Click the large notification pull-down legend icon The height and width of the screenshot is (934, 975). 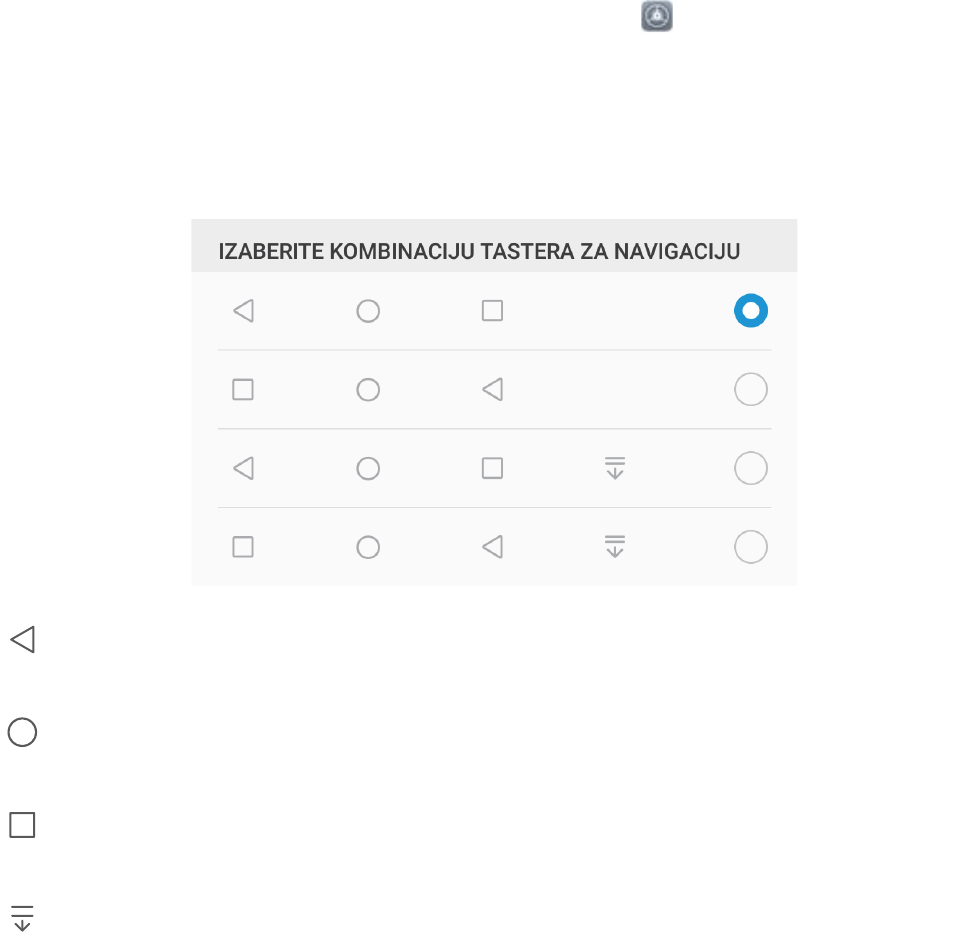(x=22, y=917)
